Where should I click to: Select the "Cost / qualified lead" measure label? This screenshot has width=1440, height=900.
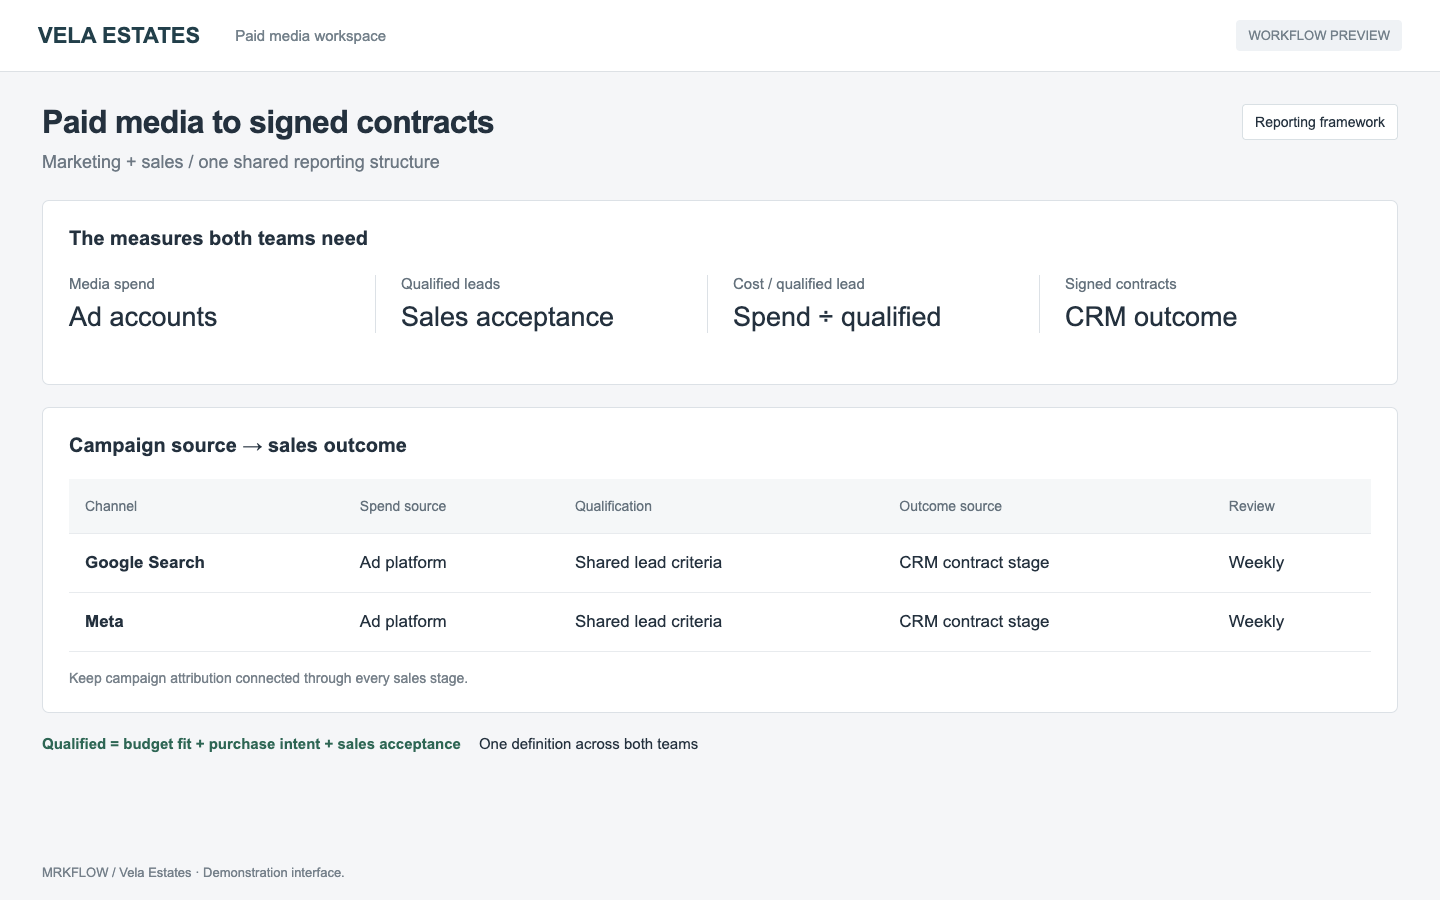tap(799, 284)
